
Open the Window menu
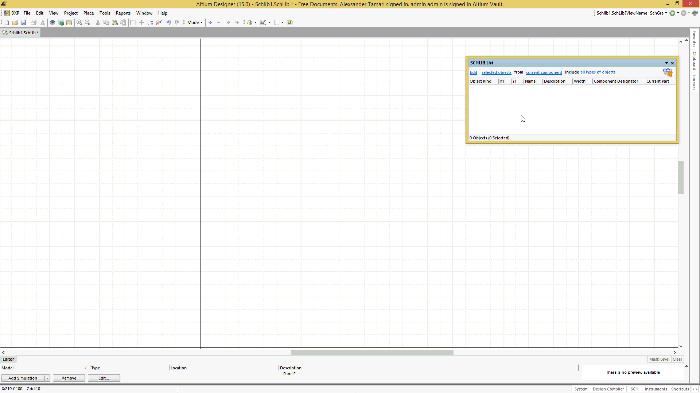[144, 13]
